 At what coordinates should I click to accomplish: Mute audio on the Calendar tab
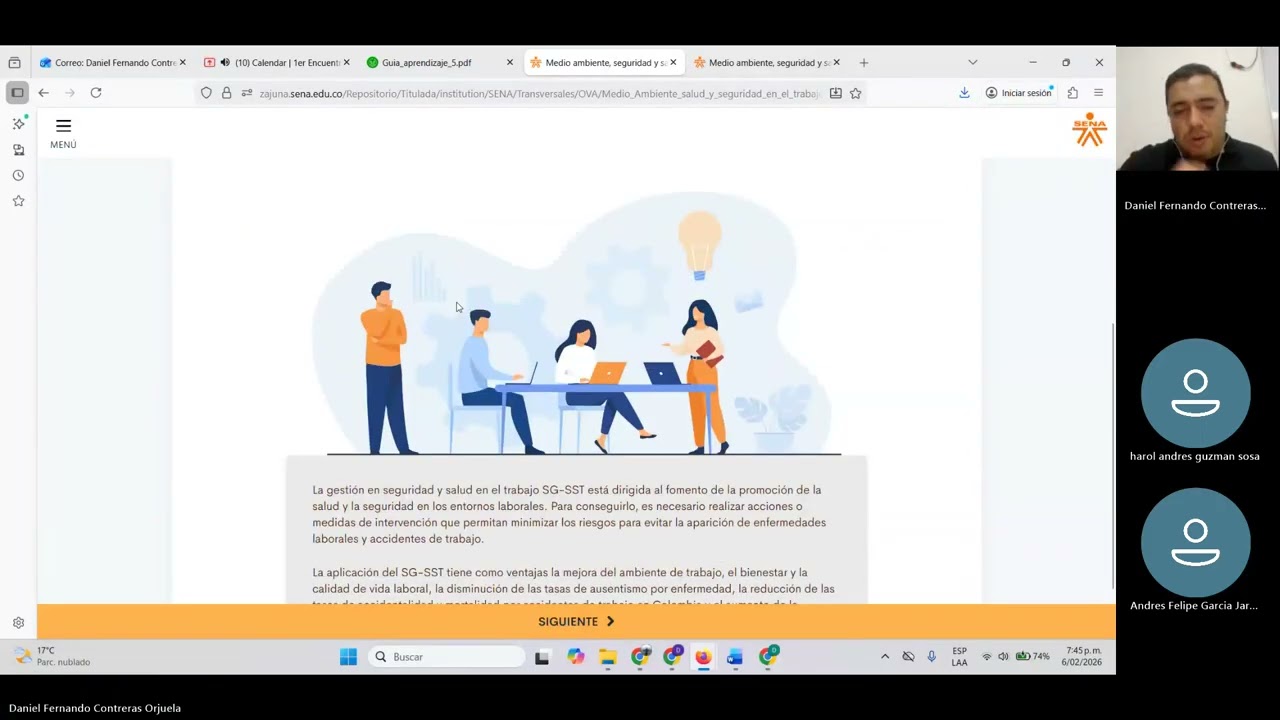click(x=225, y=62)
